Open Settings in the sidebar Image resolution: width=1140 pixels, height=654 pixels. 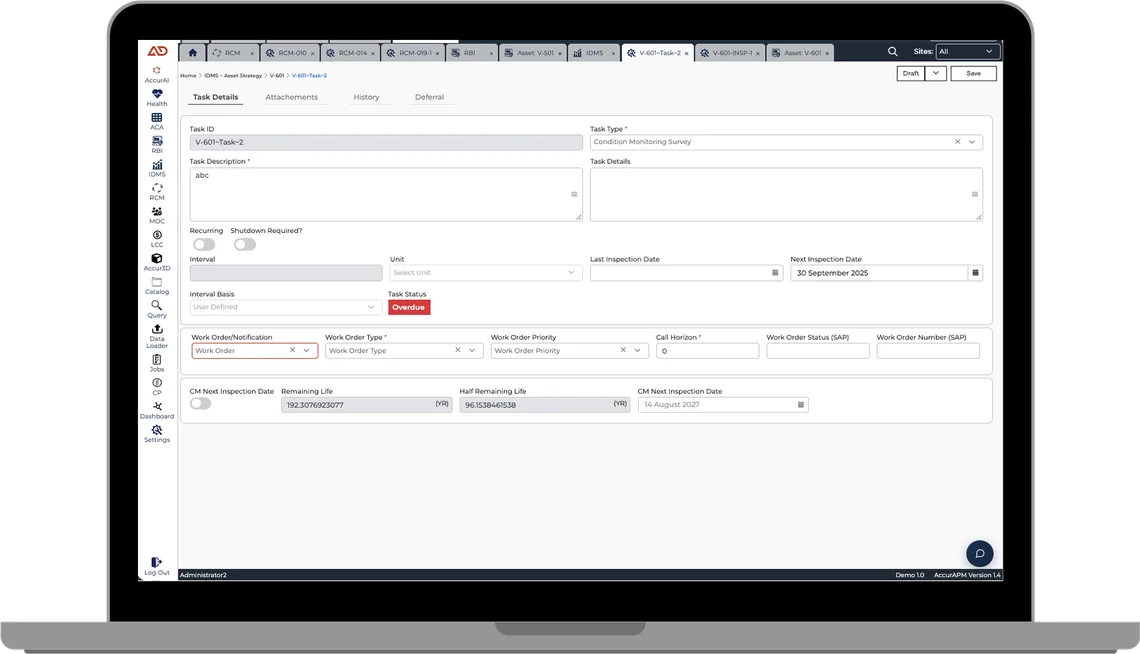point(156,433)
